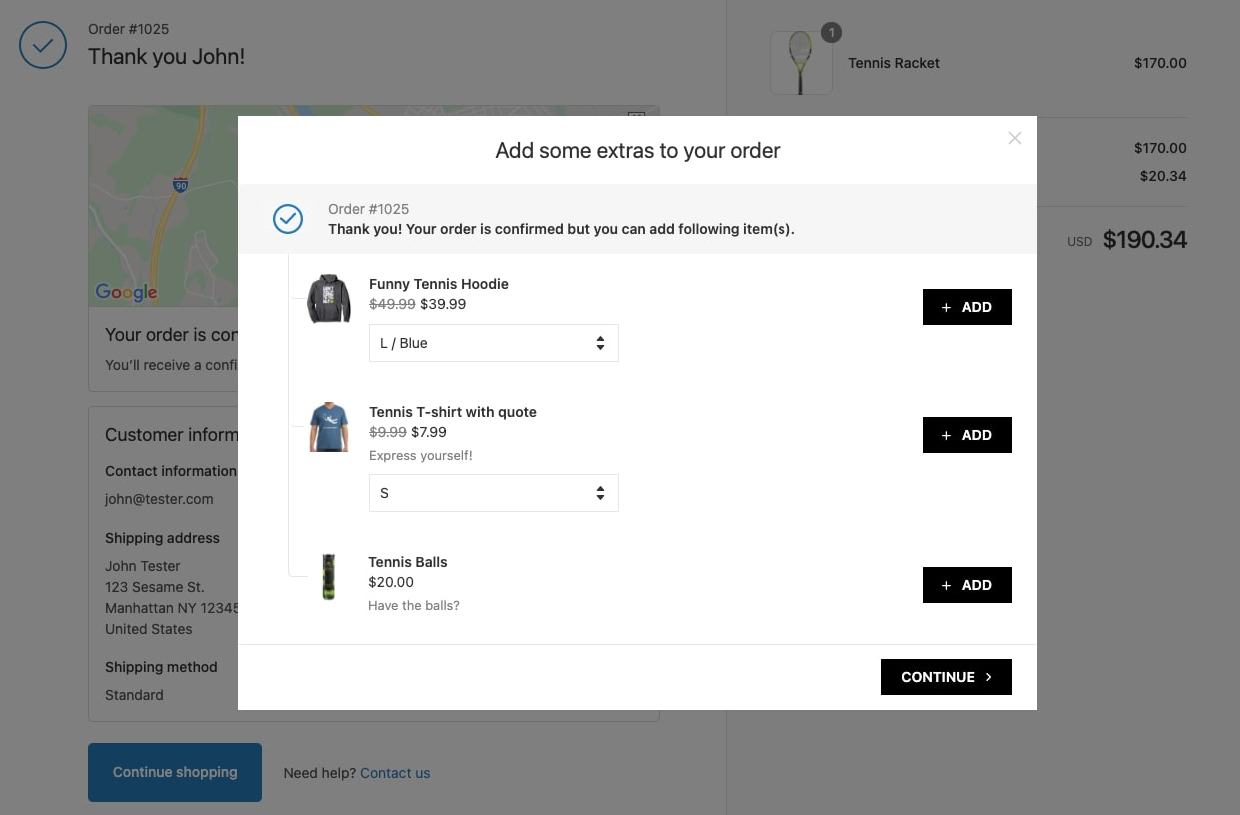Click the blue checkmark icon inside the modal

click(288, 219)
